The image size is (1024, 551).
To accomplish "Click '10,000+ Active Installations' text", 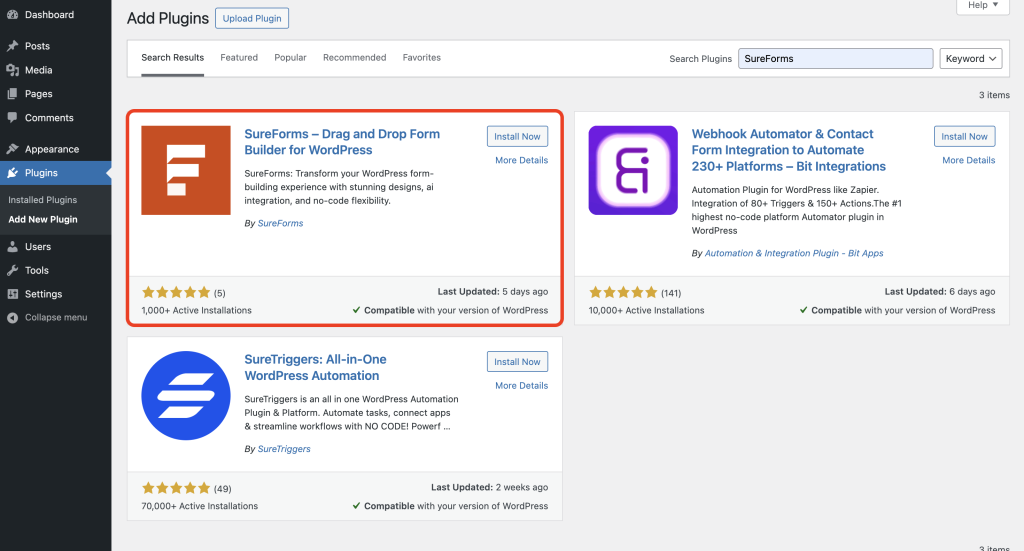I will [x=647, y=310].
